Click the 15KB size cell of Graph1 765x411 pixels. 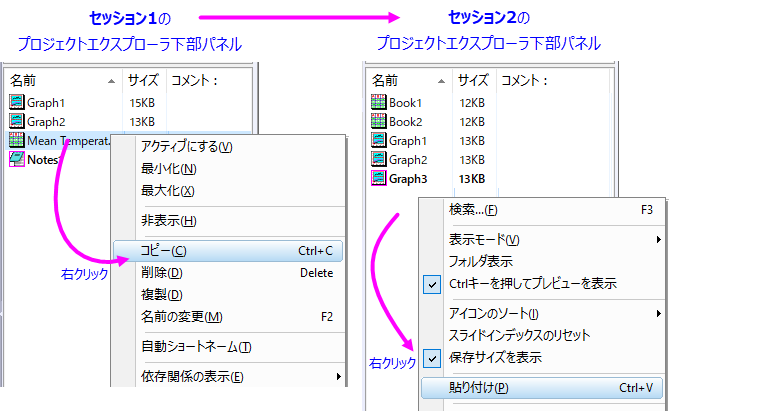[142, 103]
